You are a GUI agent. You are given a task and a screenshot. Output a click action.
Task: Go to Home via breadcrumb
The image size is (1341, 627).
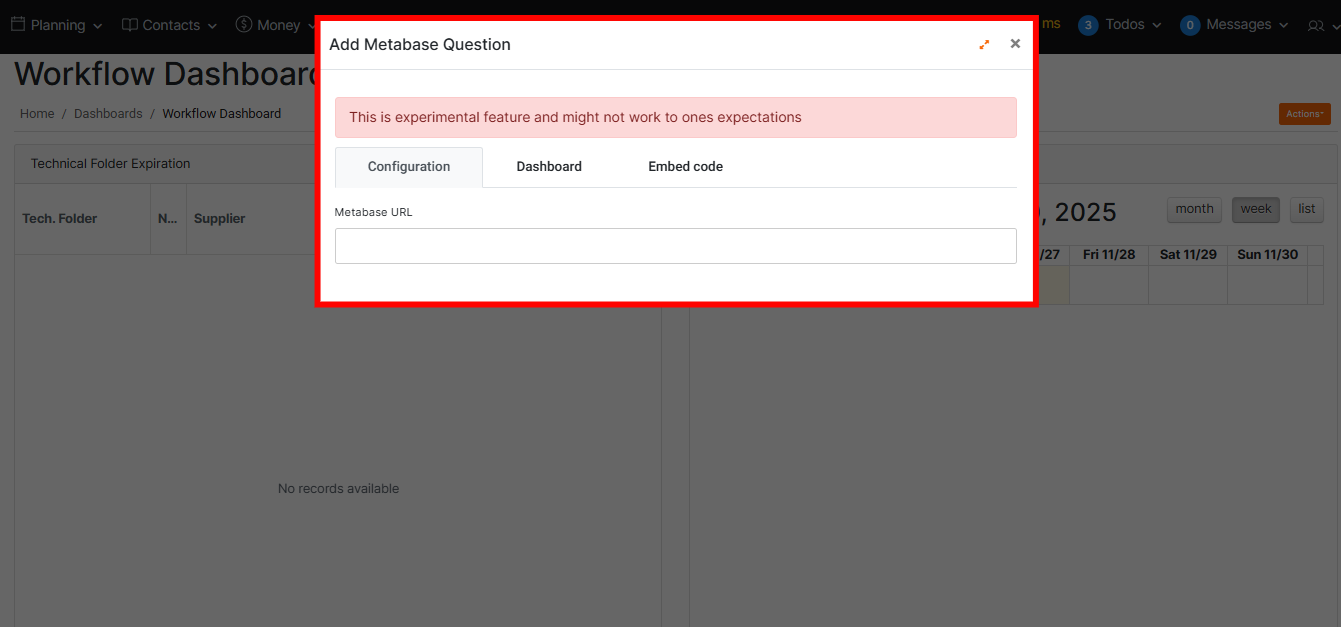(x=37, y=114)
